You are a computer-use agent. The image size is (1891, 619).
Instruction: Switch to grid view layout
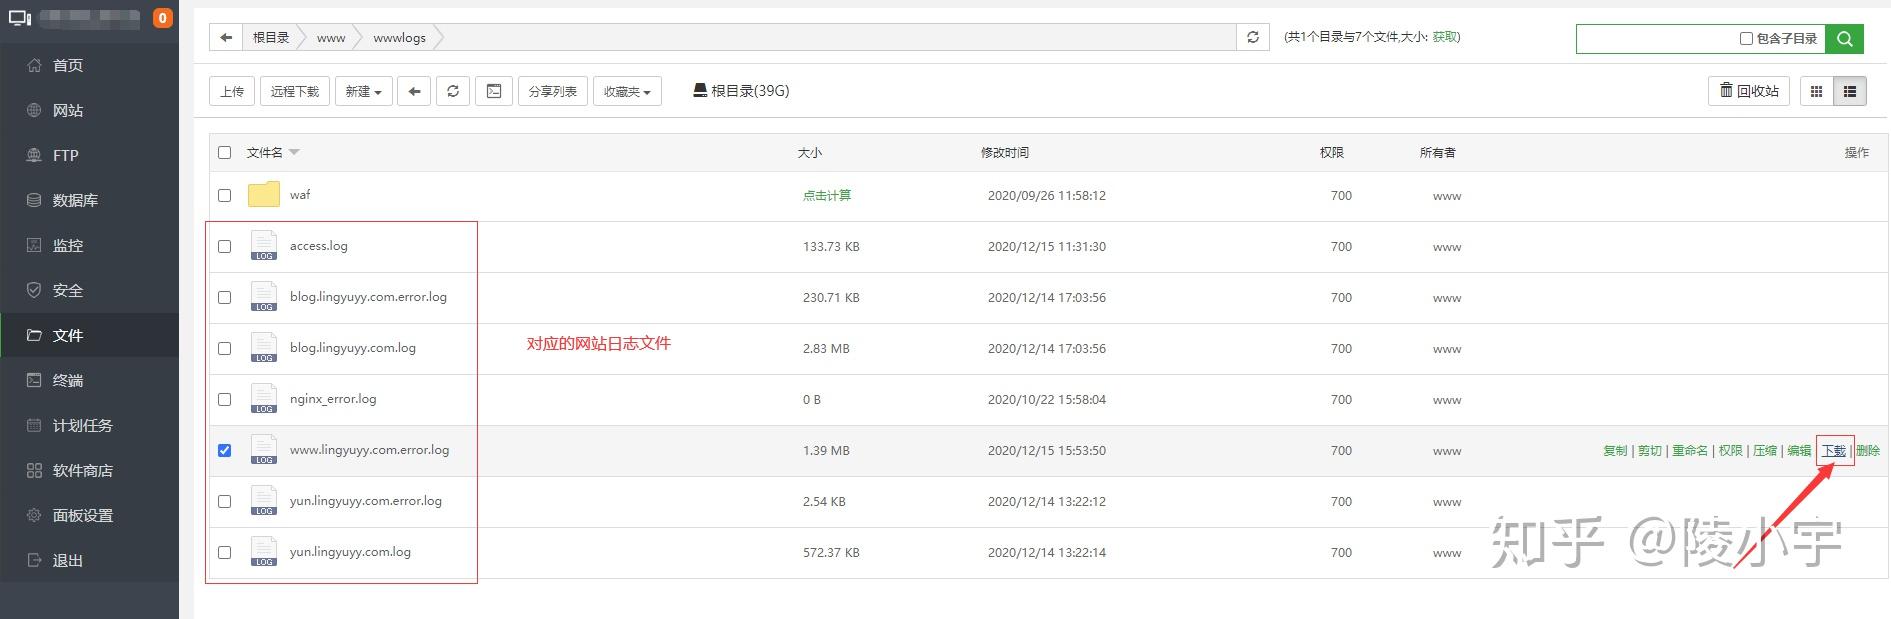point(1816,91)
